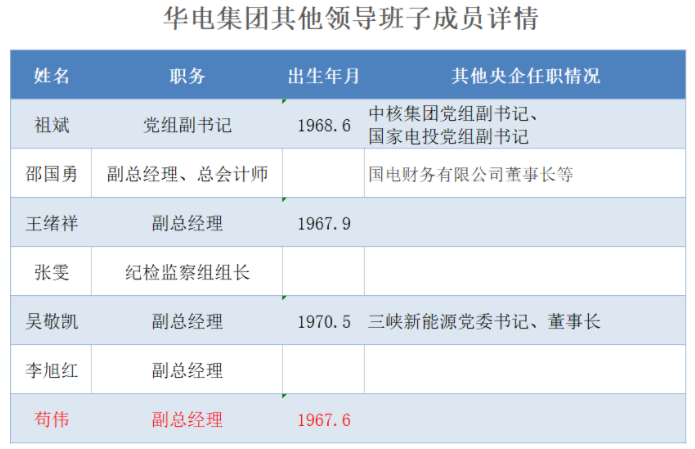Click the birth date 1967.9
Viewport: 695px width, 449px height.
(x=324, y=223)
